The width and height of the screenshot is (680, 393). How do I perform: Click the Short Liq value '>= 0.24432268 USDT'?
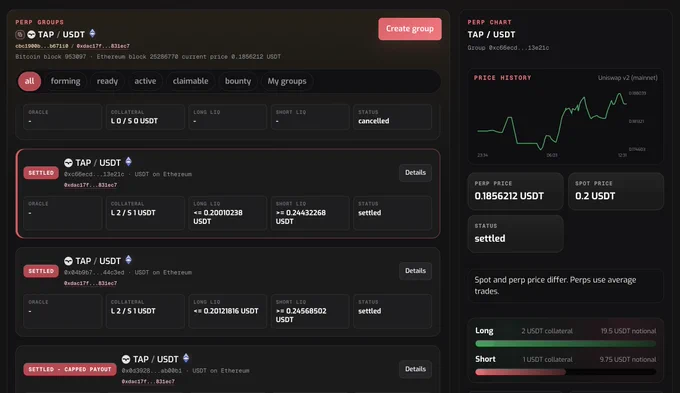tap(301, 217)
